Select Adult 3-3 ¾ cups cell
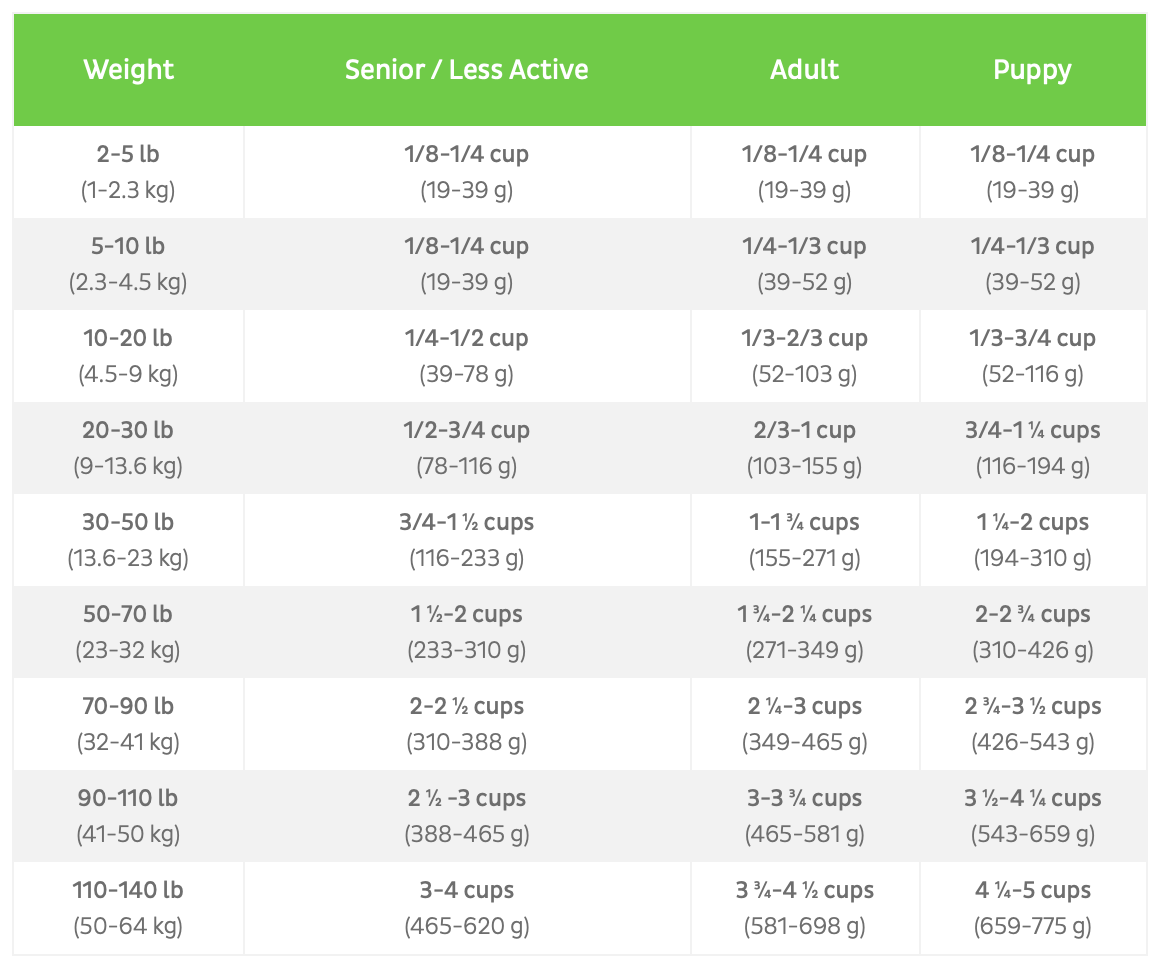Image resolution: width=1158 pixels, height=970 pixels. point(804,816)
